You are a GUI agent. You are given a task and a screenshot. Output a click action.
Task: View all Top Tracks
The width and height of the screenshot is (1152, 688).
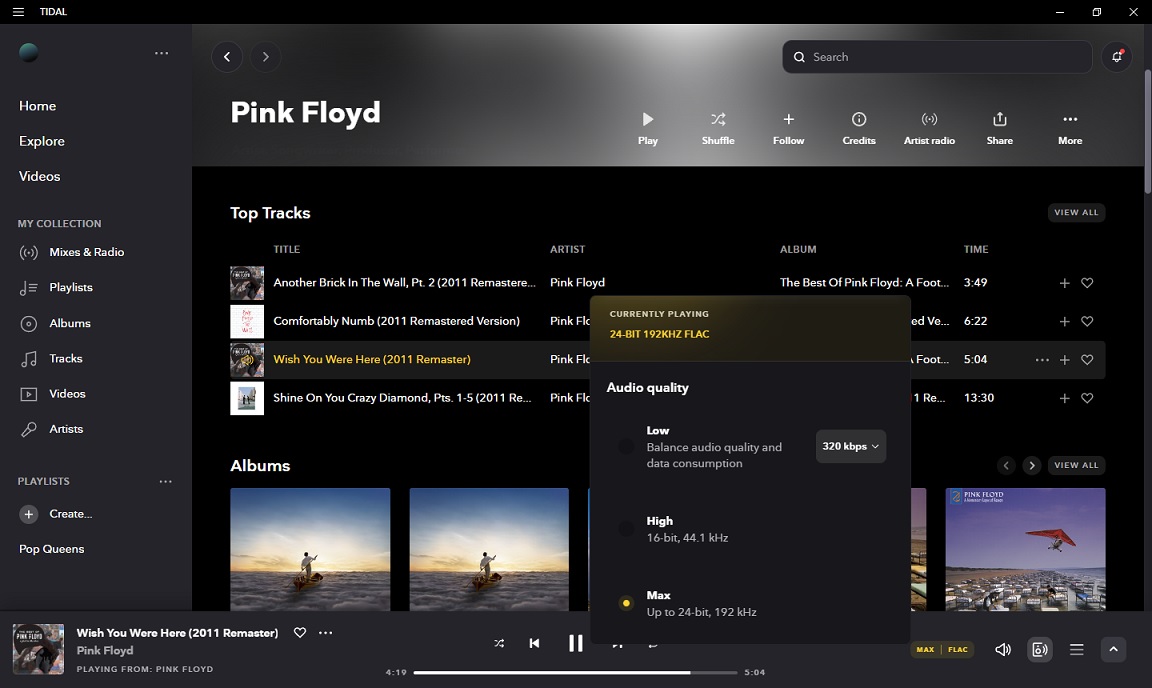1076,212
